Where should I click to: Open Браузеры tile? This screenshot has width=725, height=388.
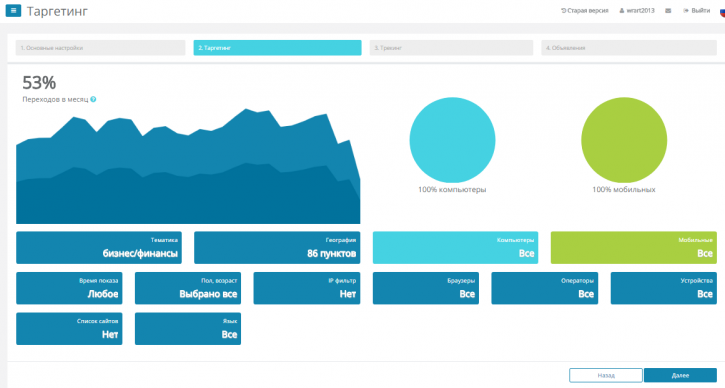[x=426, y=288]
